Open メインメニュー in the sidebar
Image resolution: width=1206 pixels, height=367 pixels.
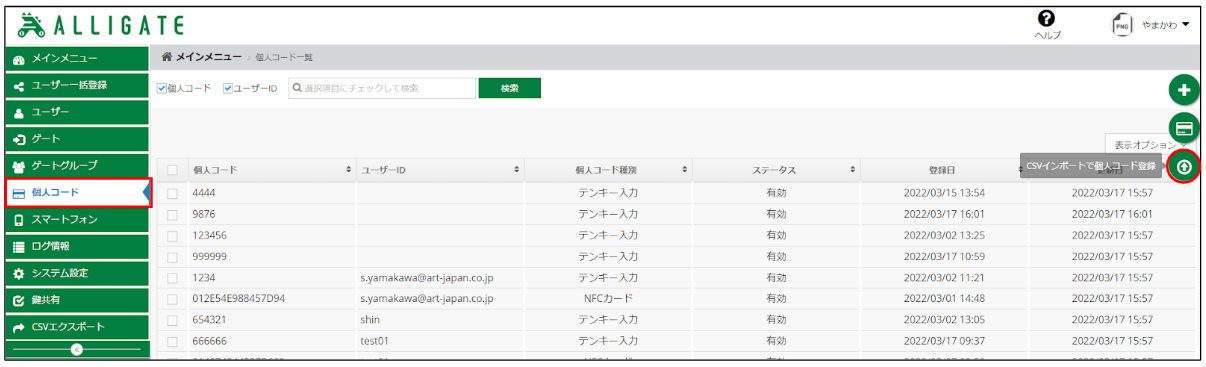77,59
